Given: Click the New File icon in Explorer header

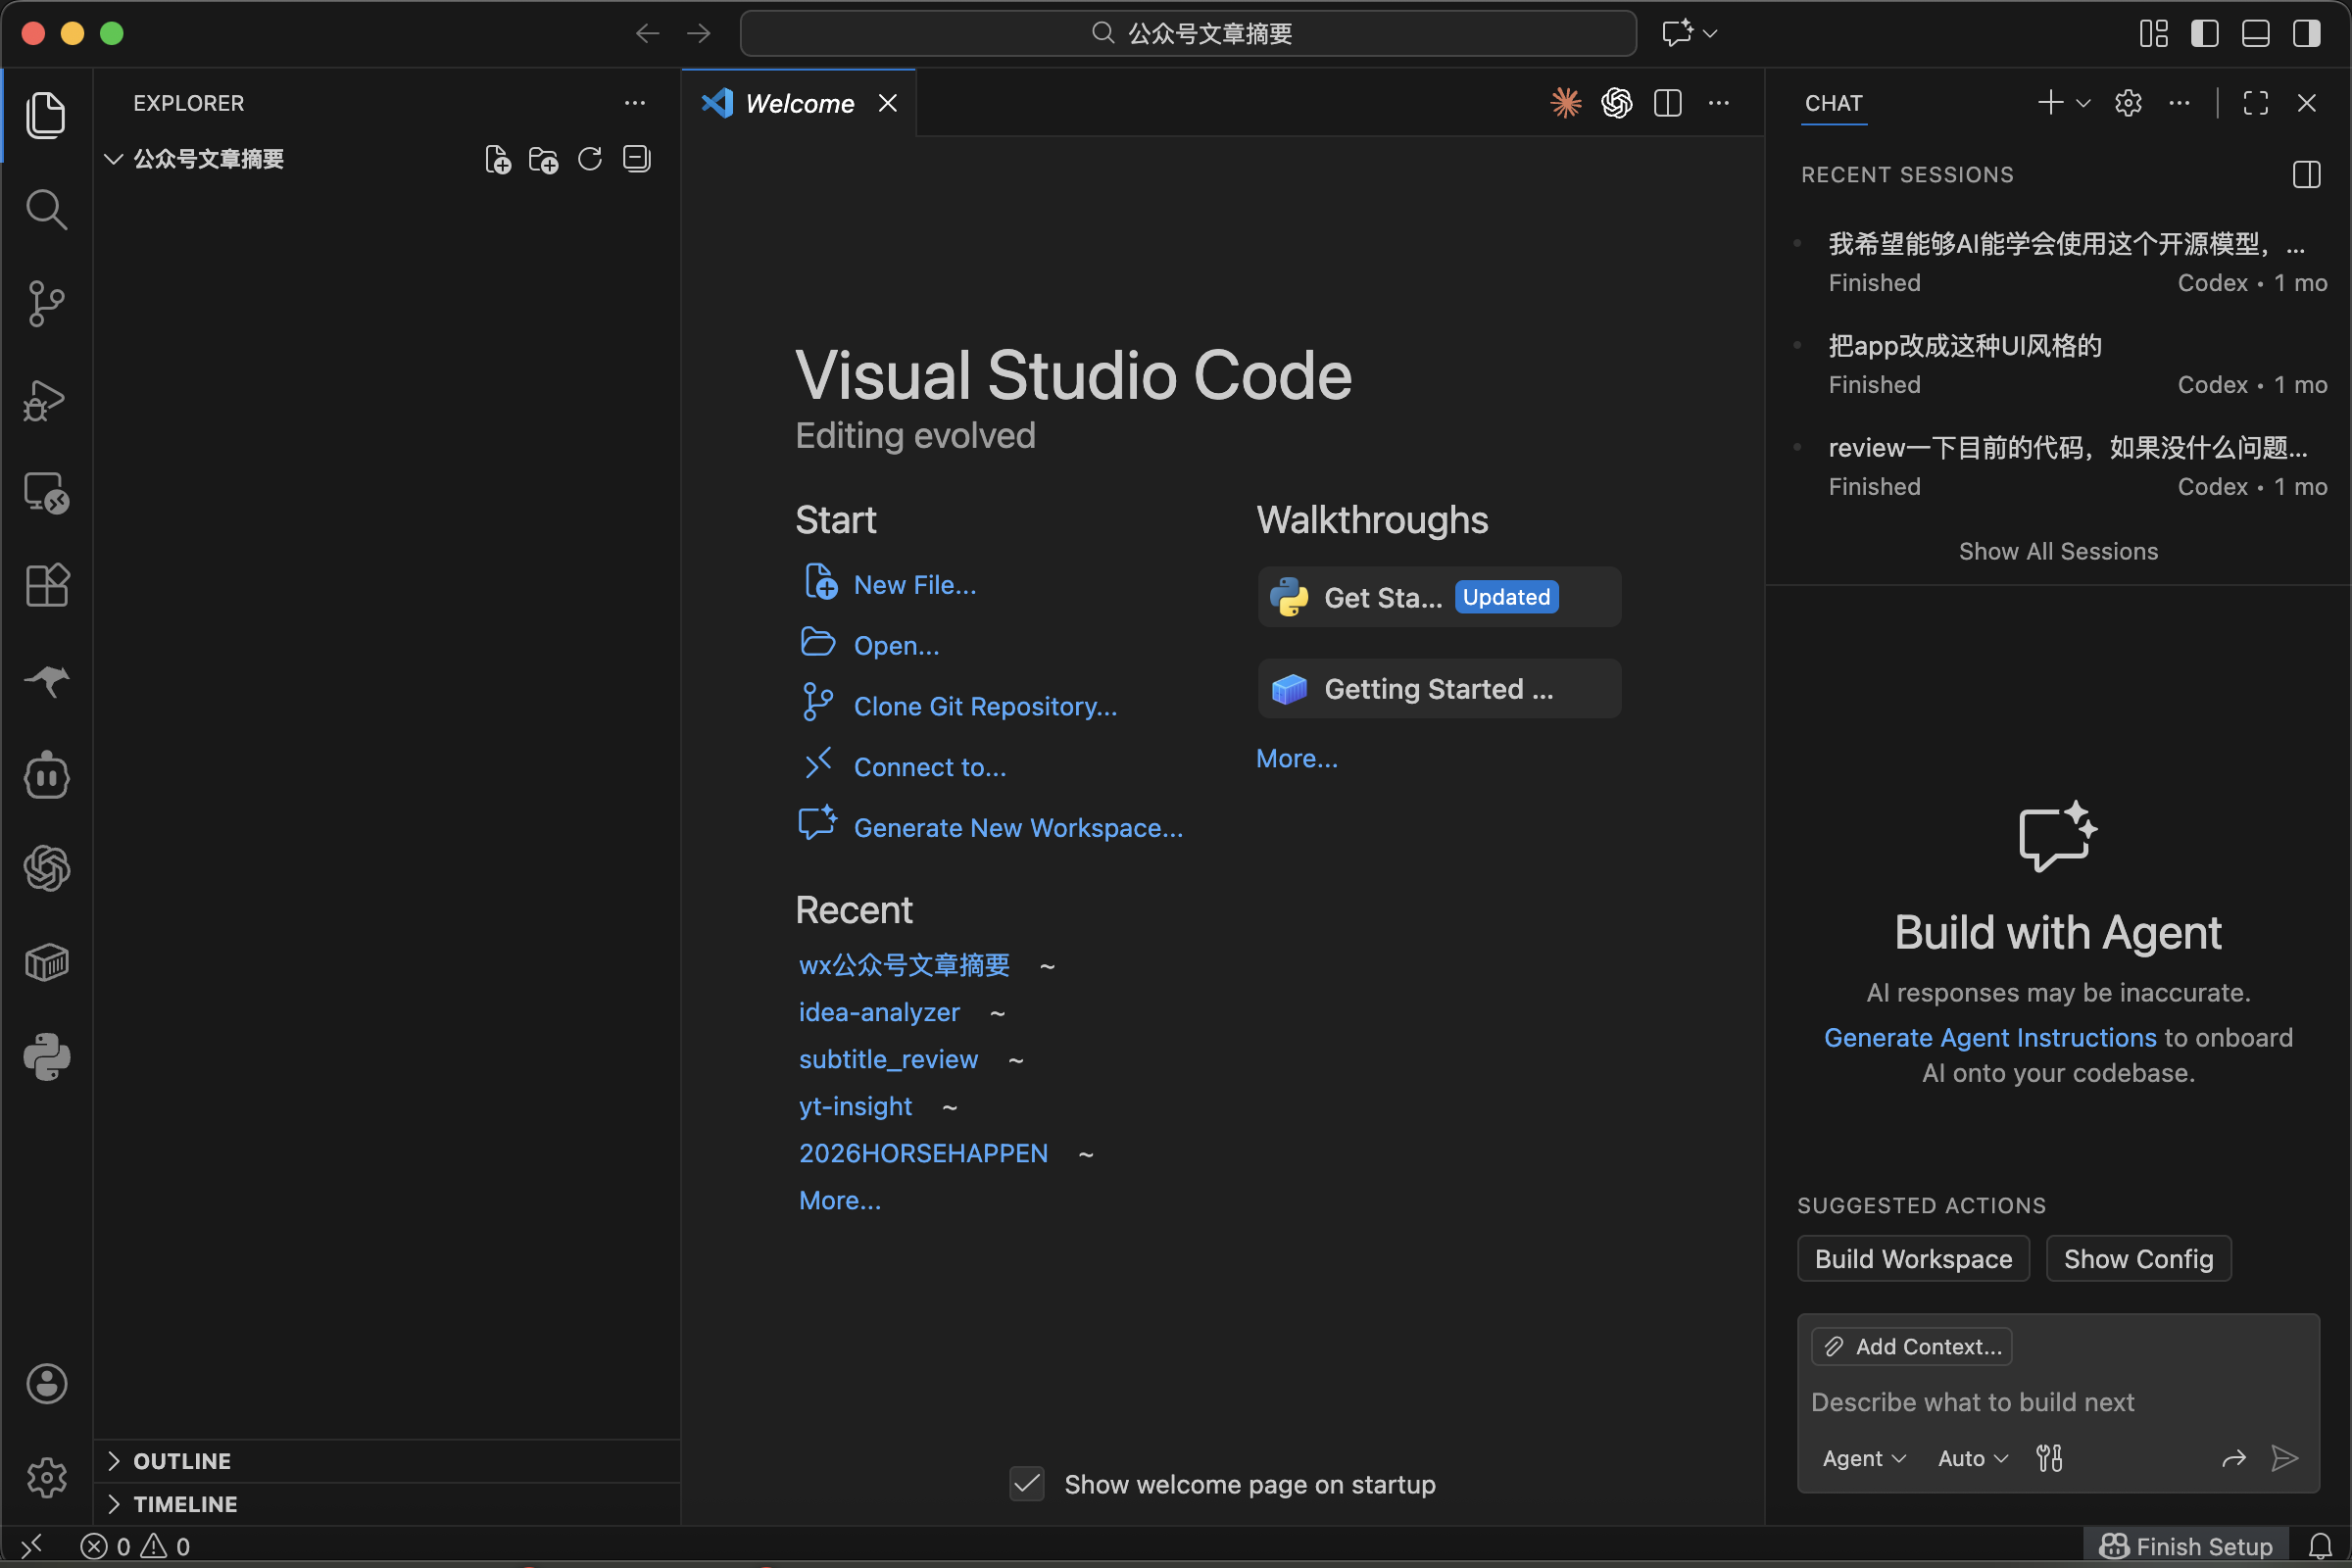Looking at the screenshot, I should tap(497, 159).
